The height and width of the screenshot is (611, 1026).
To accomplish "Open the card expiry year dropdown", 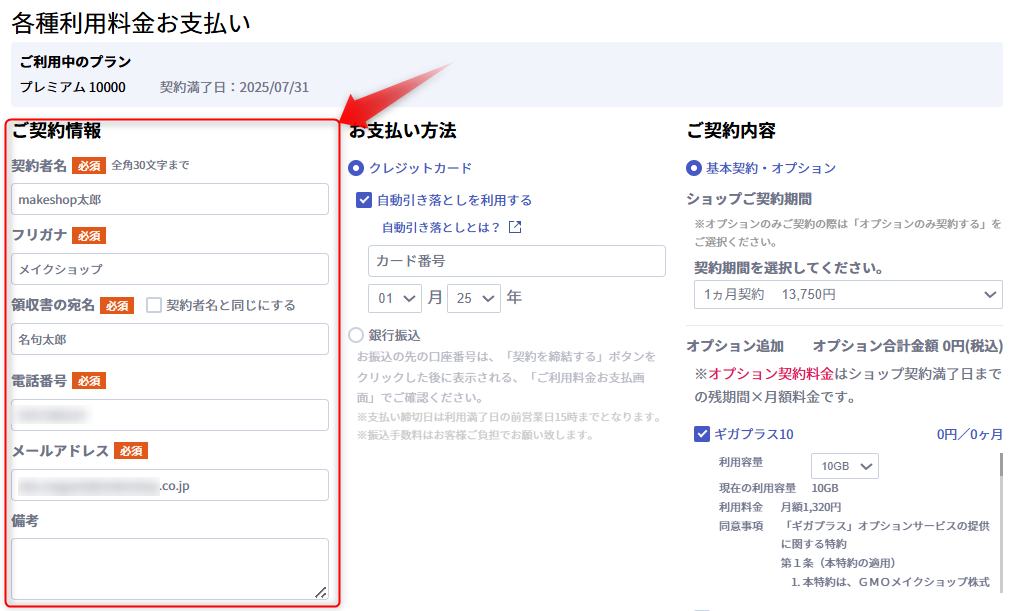I will (474, 298).
